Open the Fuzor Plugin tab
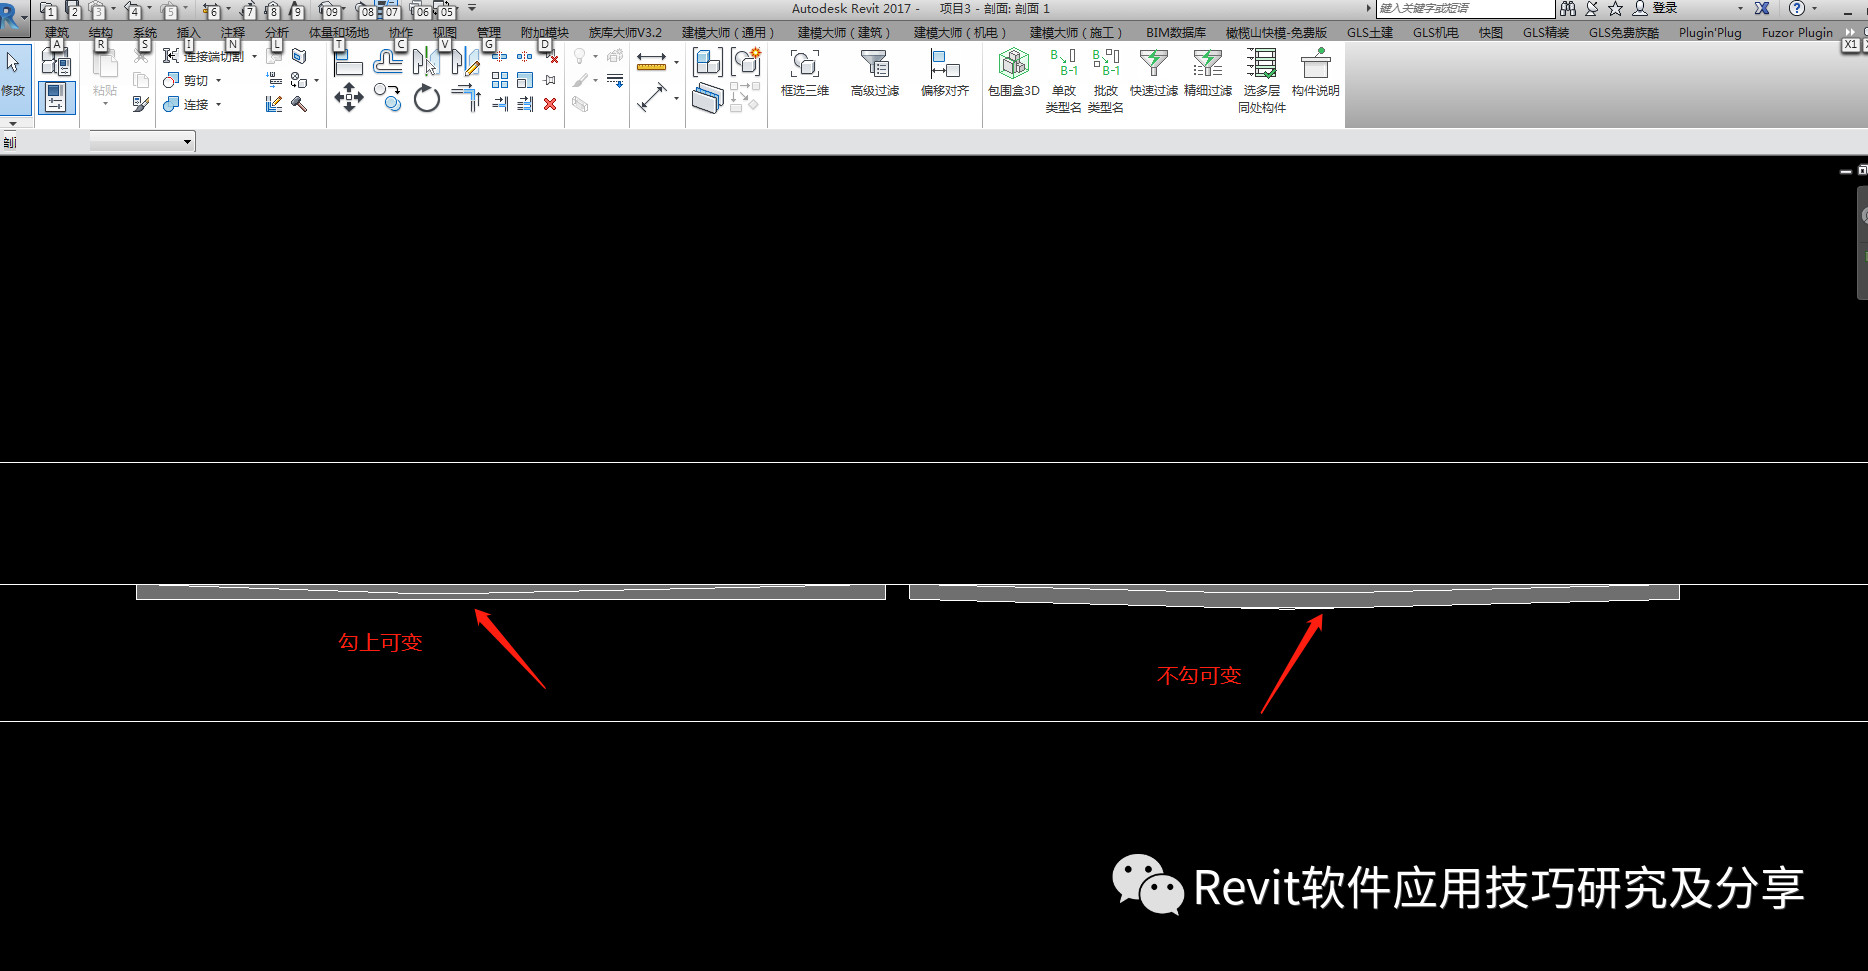 1797,33
